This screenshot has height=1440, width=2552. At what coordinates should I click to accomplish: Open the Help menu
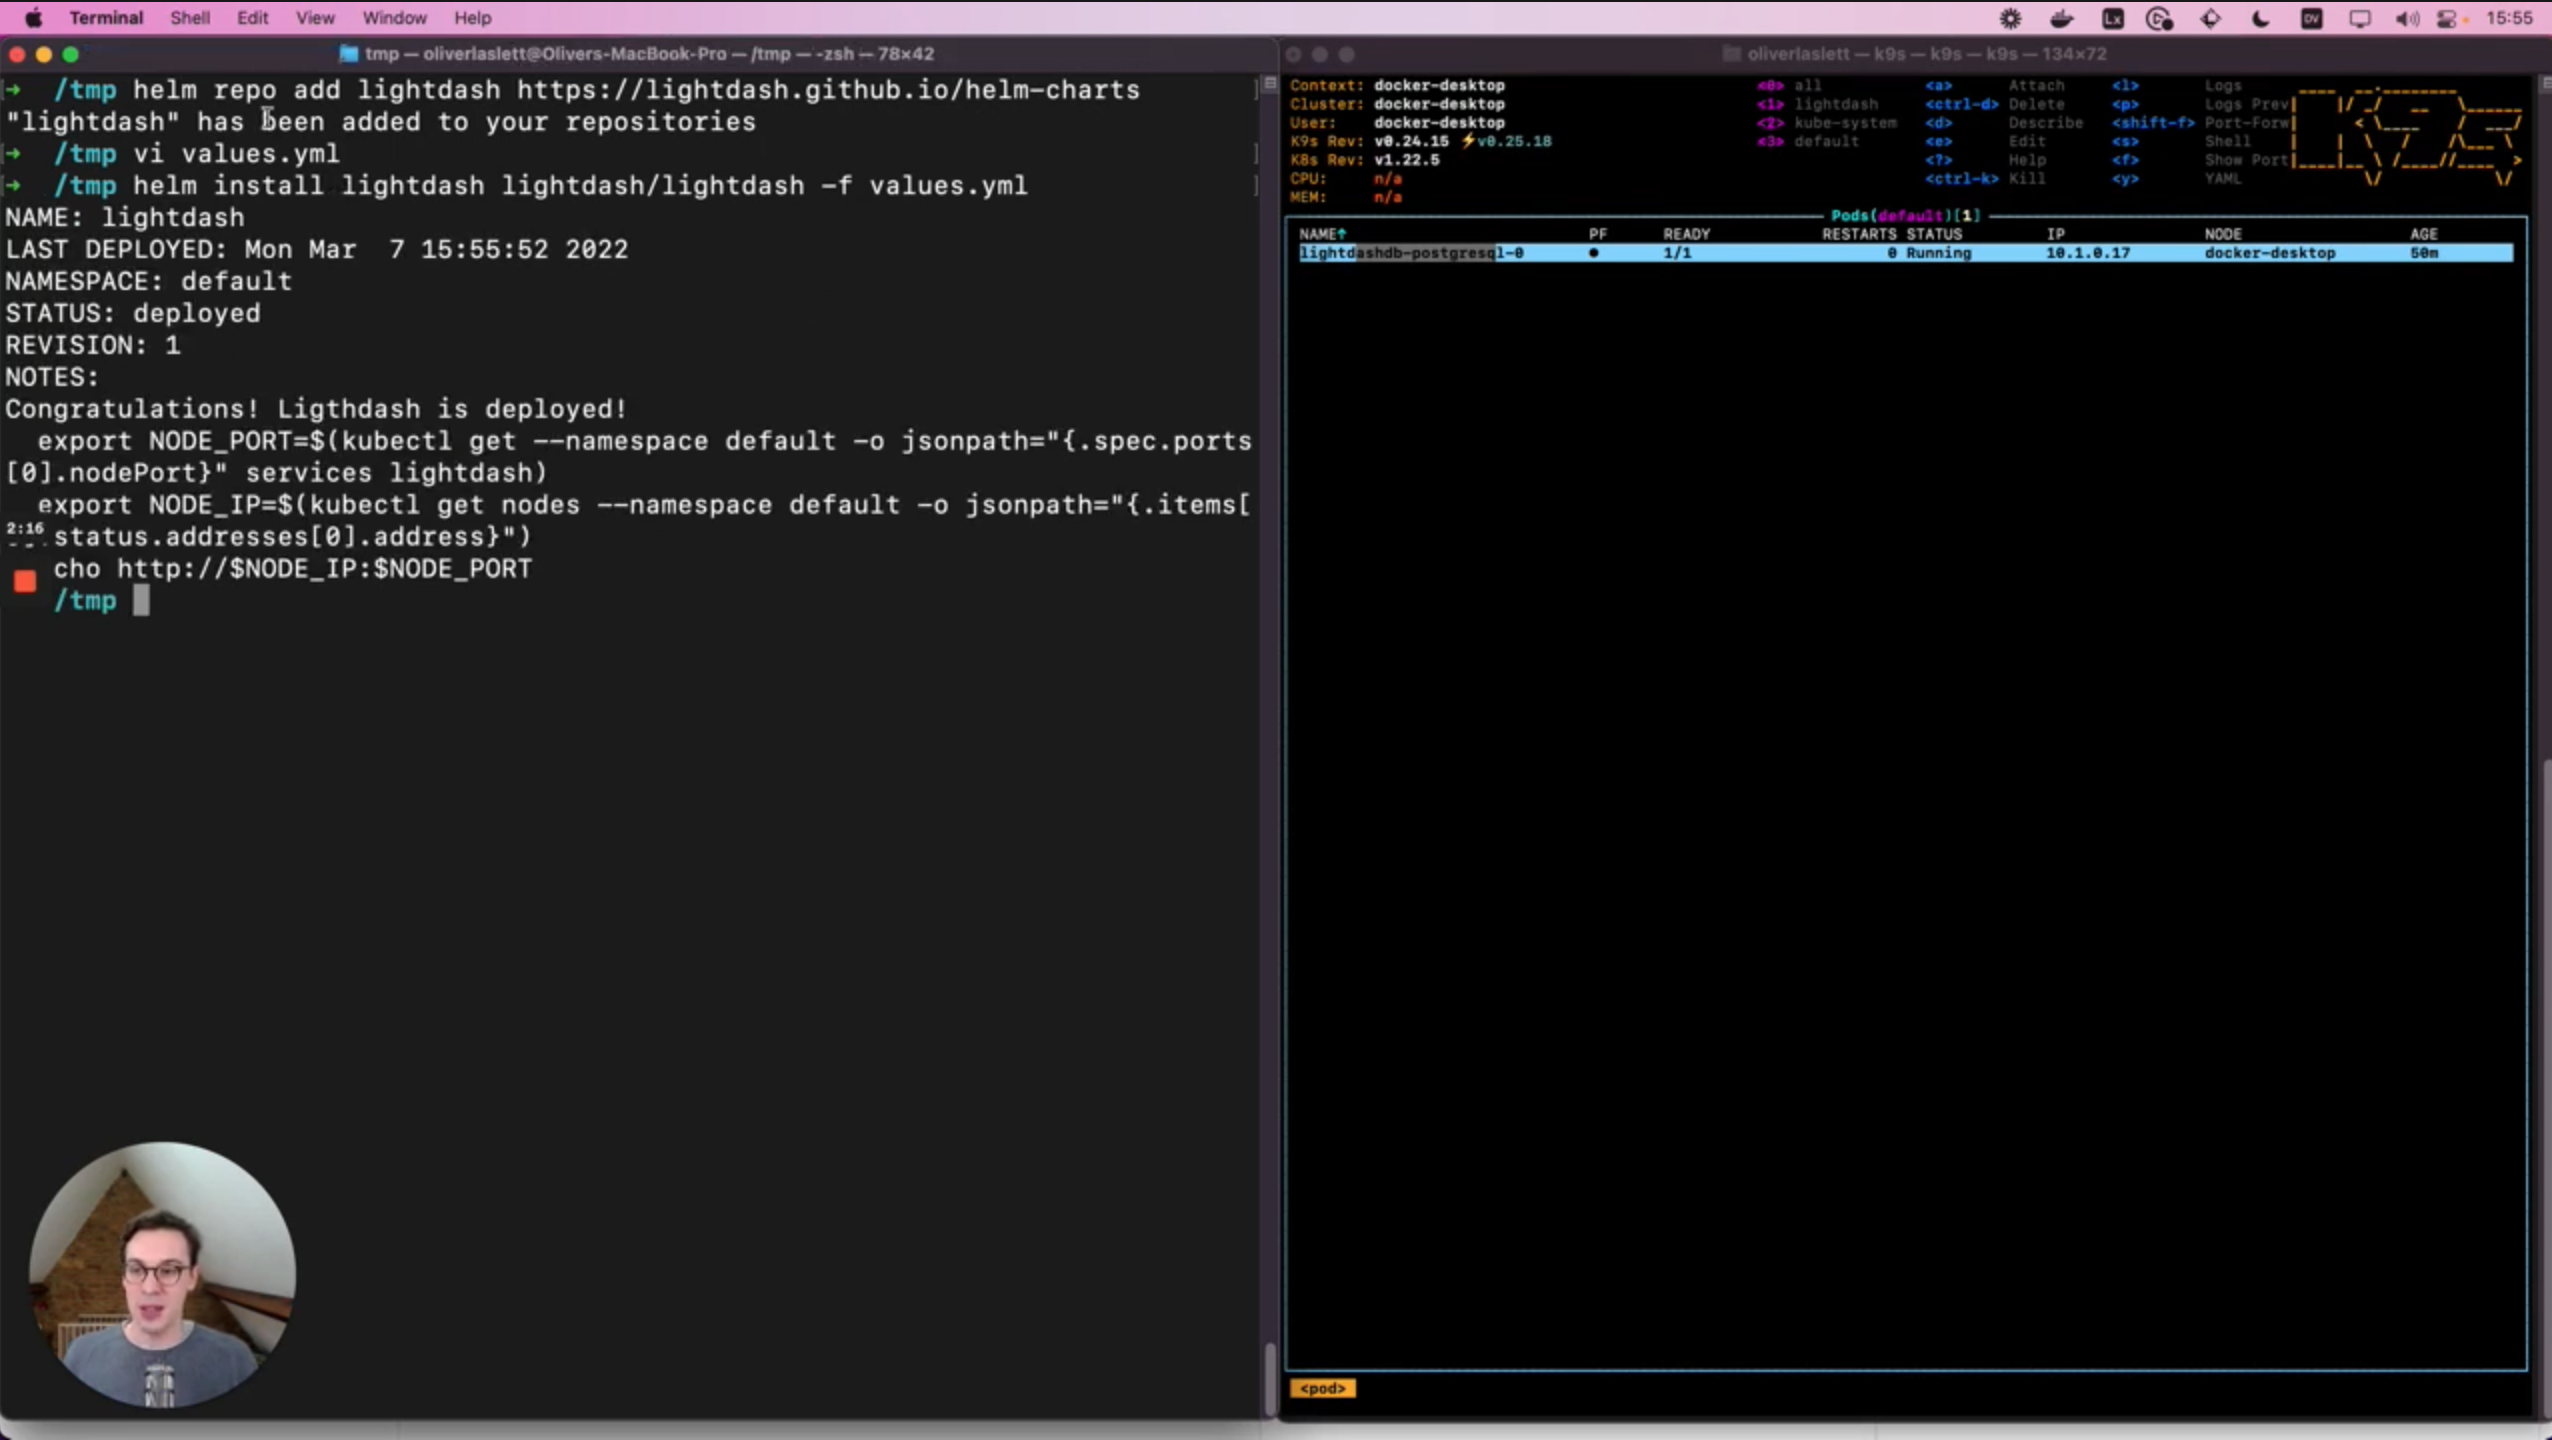click(x=472, y=18)
